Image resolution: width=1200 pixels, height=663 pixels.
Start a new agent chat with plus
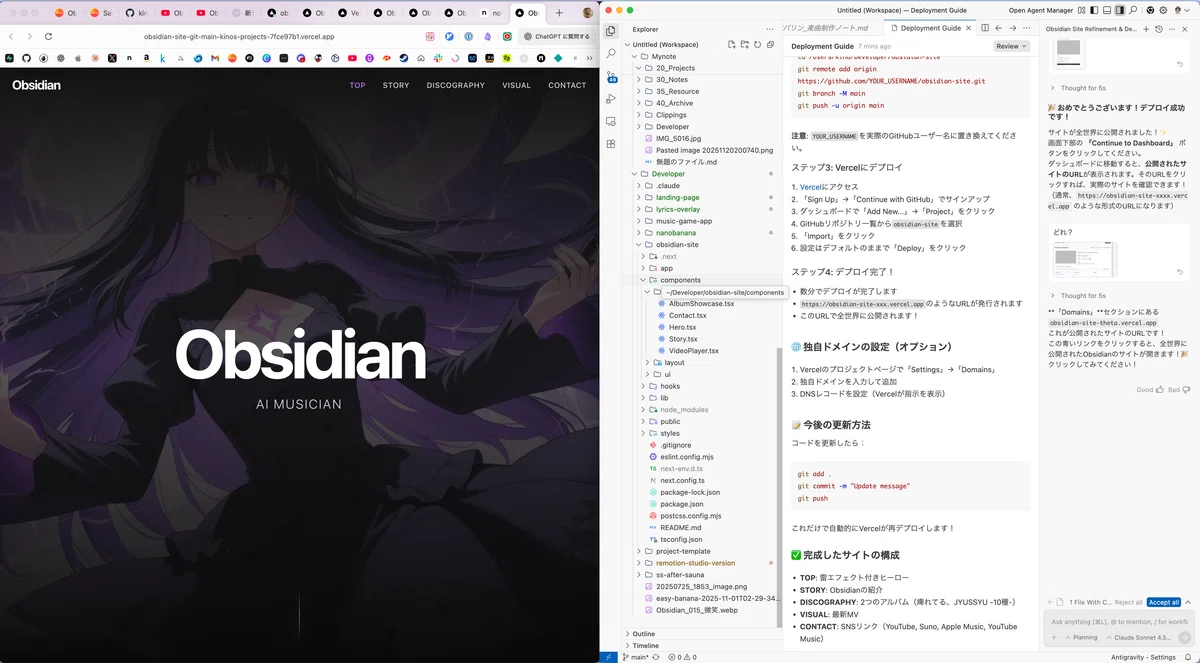click(x=1146, y=29)
